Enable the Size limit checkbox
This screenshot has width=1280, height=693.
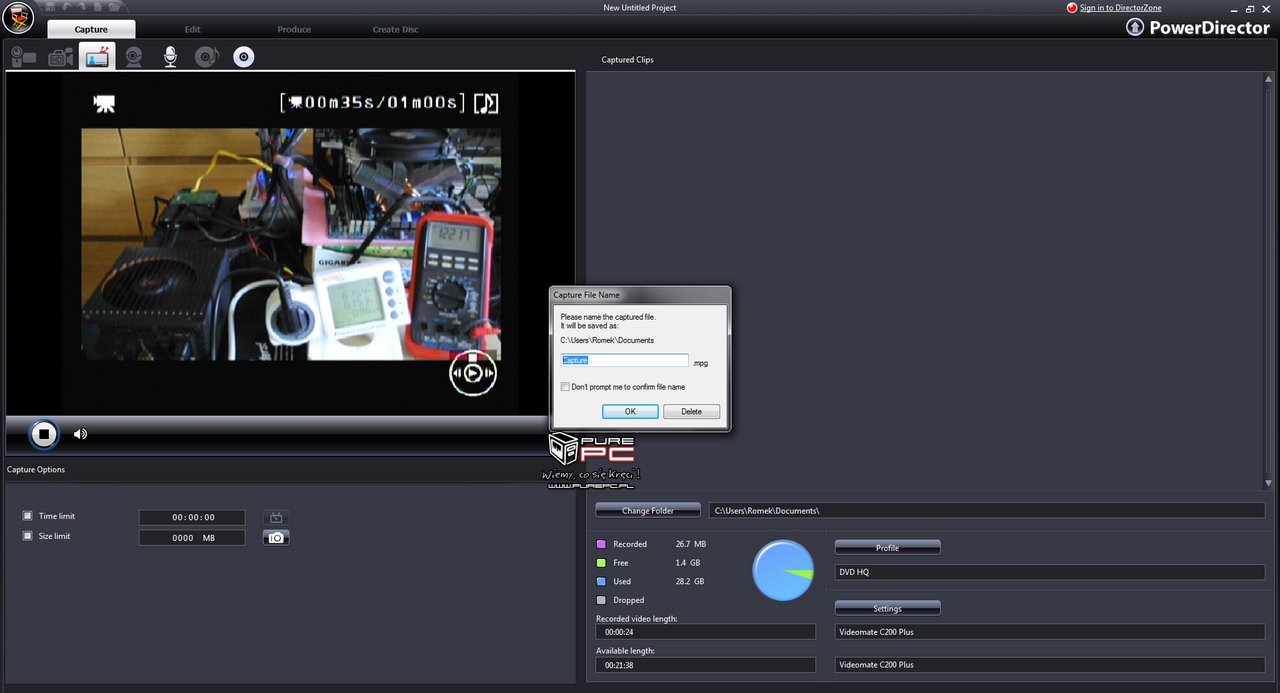point(28,536)
